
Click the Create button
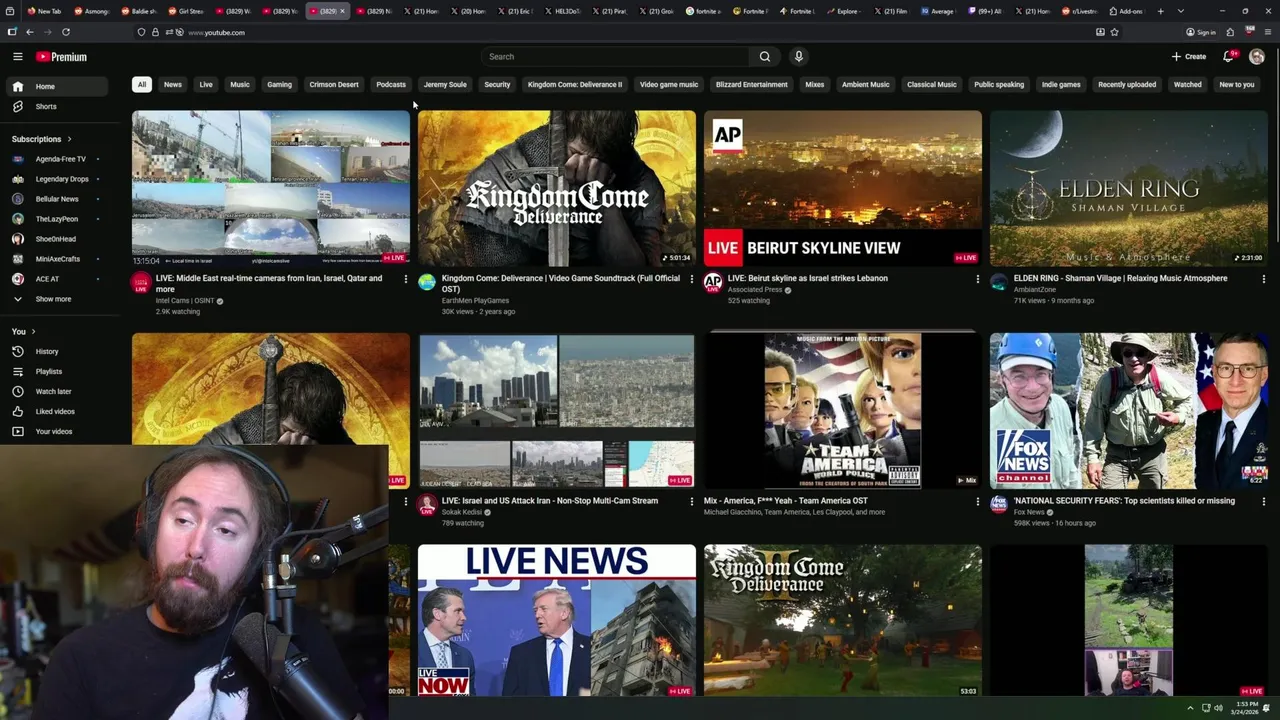coord(1189,57)
